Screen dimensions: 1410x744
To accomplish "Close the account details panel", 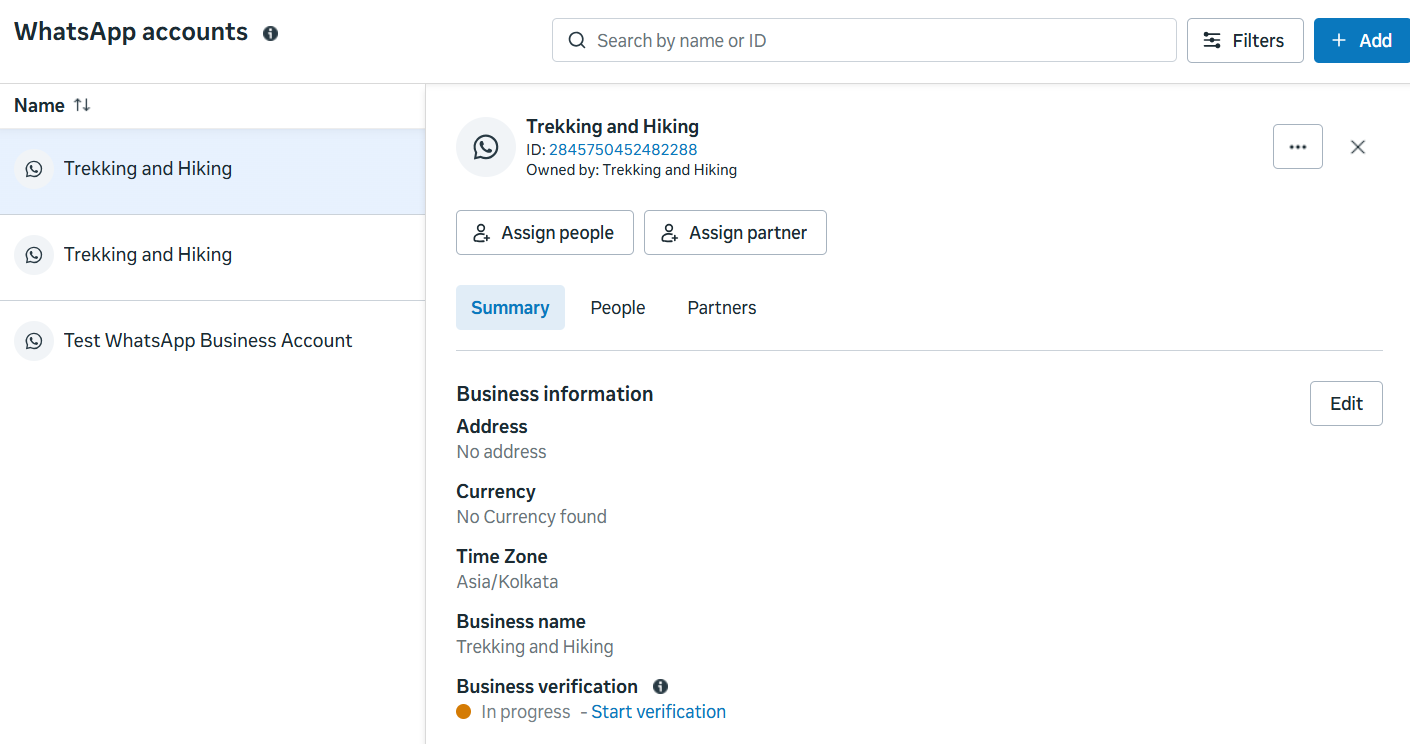I will [1357, 147].
